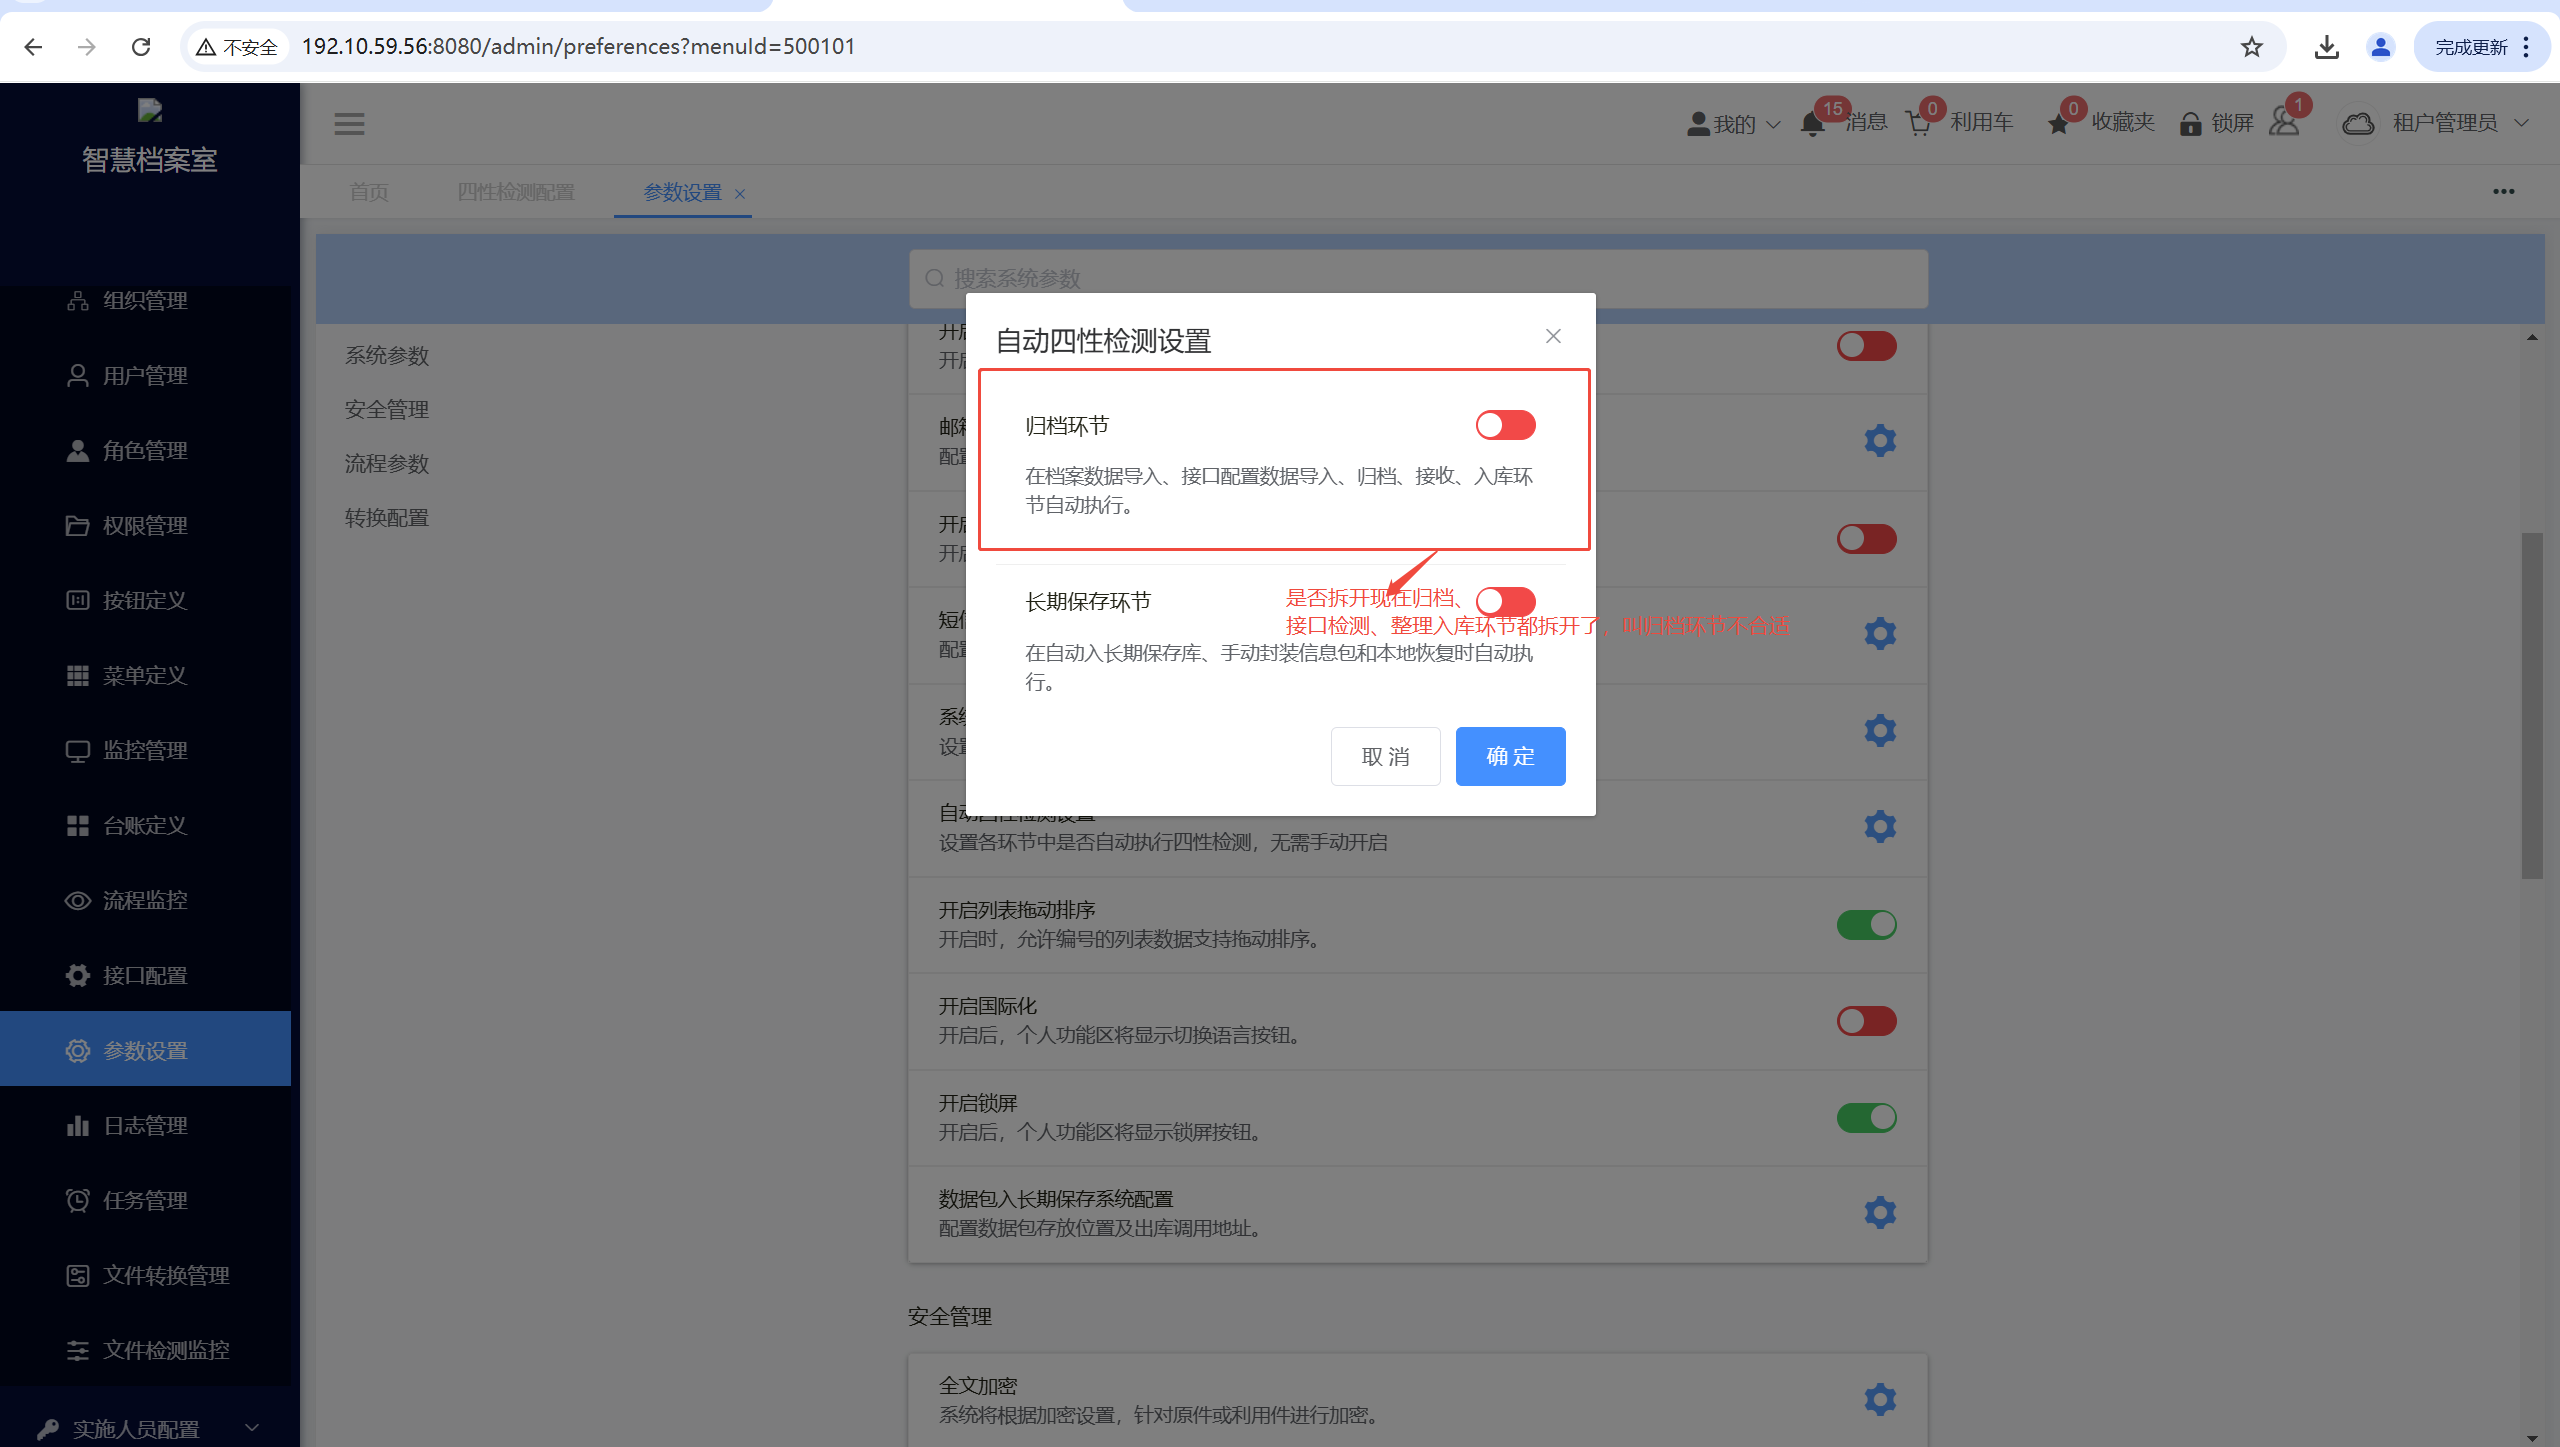Click the browser address bar URL
Image resolution: width=2560 pixels, height=1447 pixels.
[578, 47]
